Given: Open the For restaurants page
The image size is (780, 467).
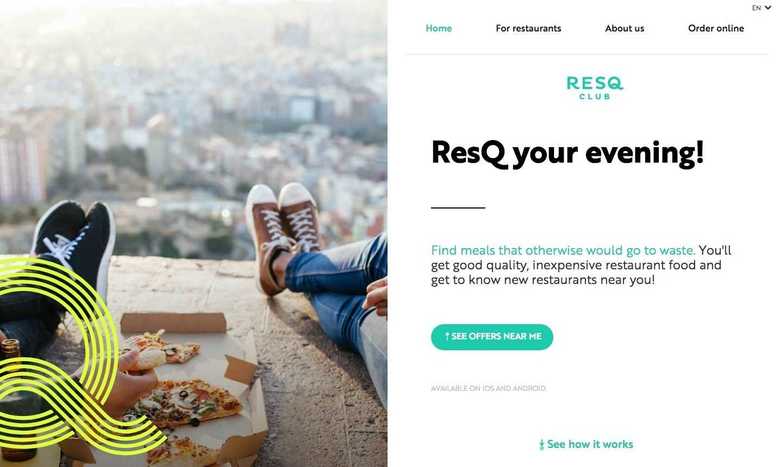Looking at the screenshot, I should pos(528,28).
